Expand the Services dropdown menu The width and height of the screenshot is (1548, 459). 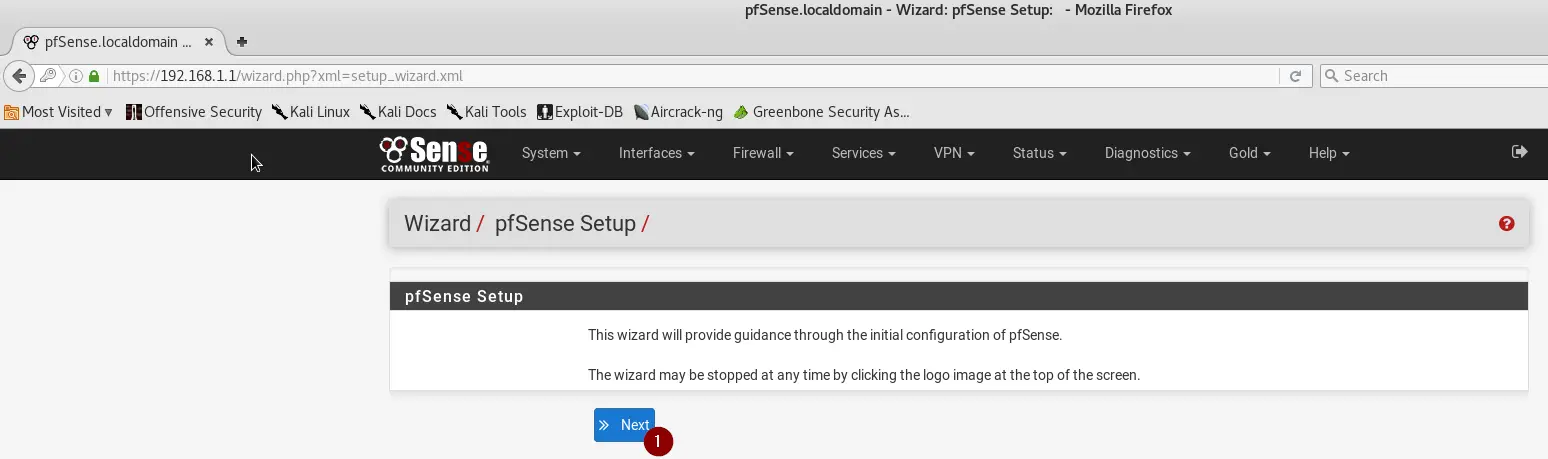tap(863, 153)
